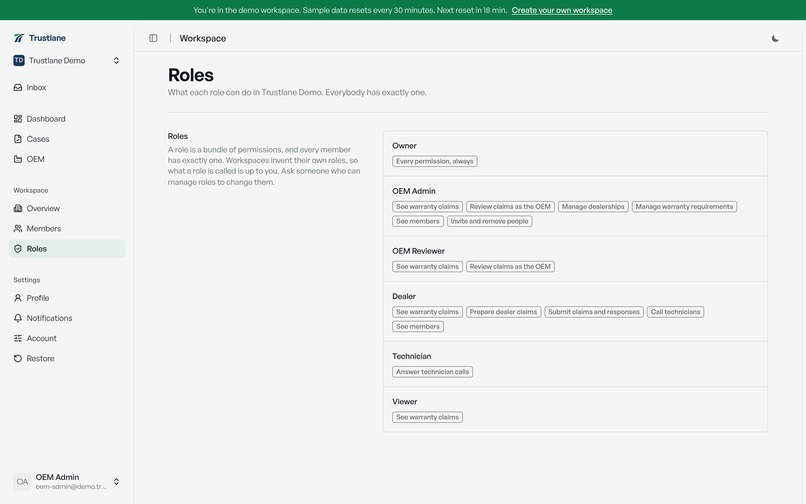Viewport: 806px width, 504px height.
Task: Expand the OEM Admin account menu
Action: (x=67, y=482)
